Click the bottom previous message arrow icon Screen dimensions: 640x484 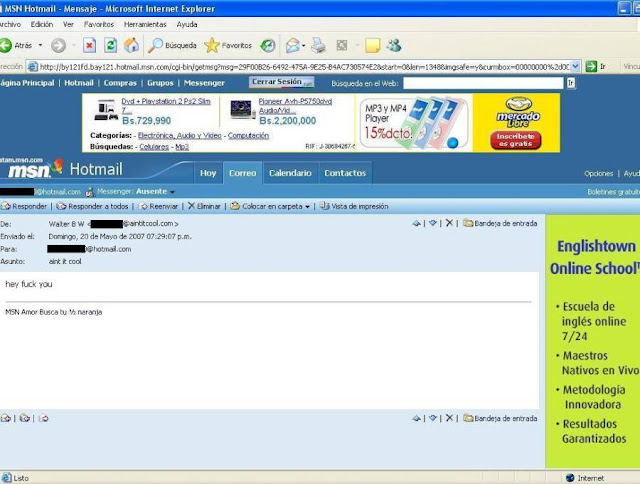416,418
